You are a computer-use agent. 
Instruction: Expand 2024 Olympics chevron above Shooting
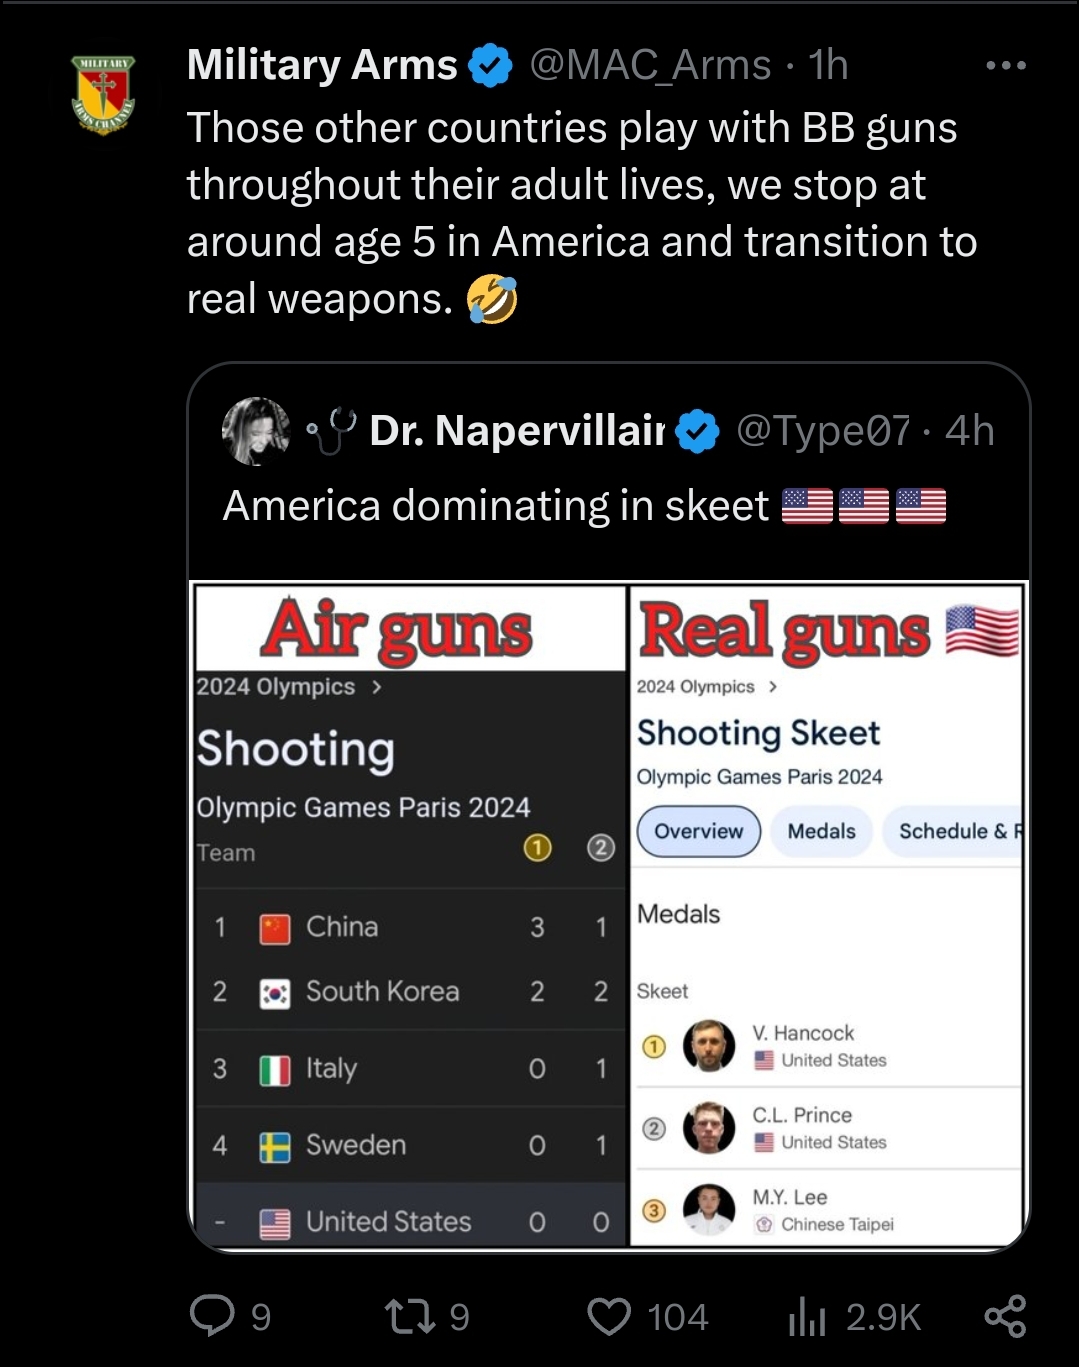tap(377, 687)
